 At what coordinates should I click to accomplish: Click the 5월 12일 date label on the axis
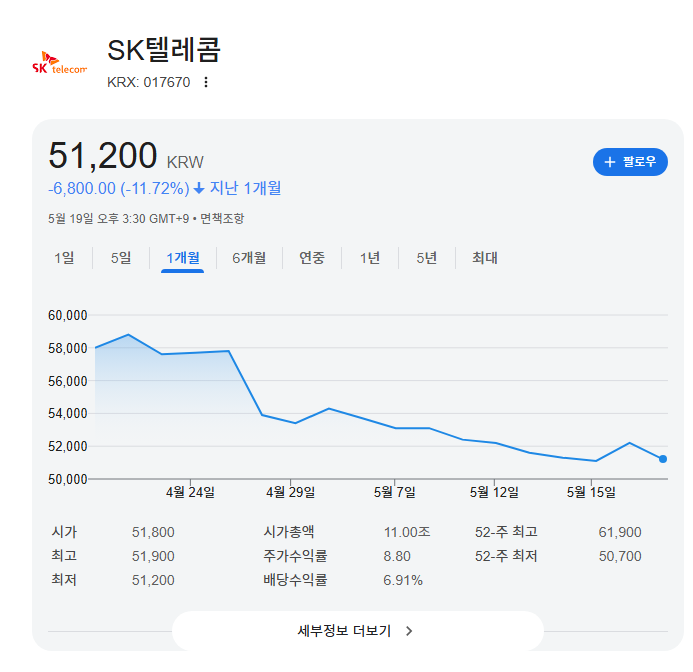[494, 492]
